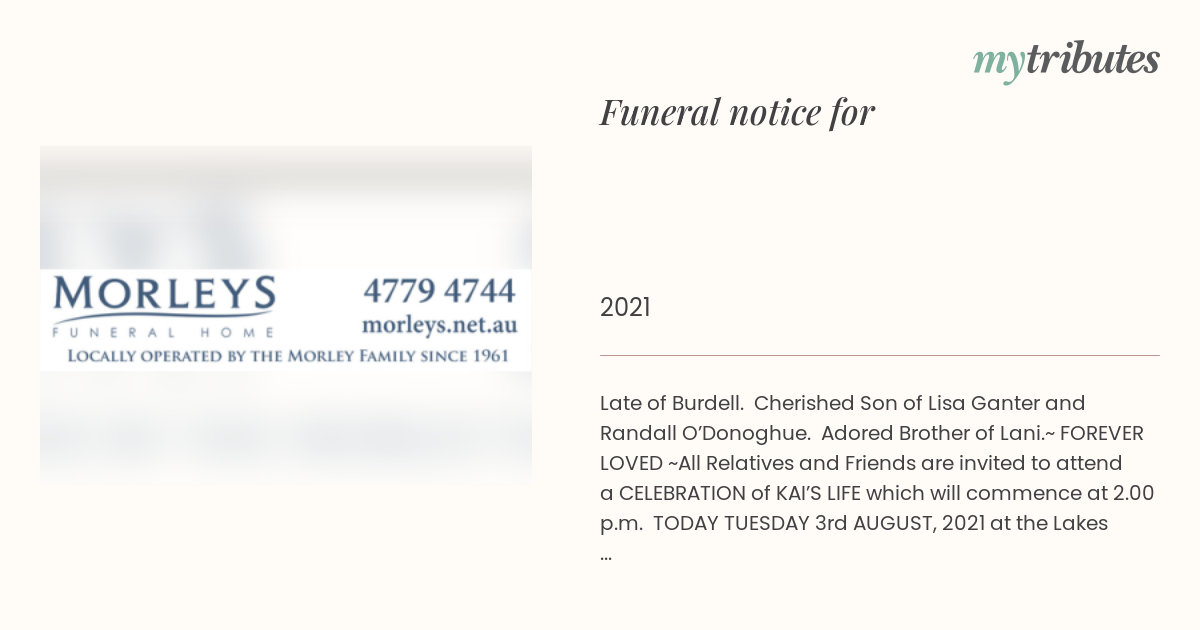Click the Morley Family since 1961 tagline
Screen dimensions: 1200x630
pyautogui.click(x=288, y=355)
